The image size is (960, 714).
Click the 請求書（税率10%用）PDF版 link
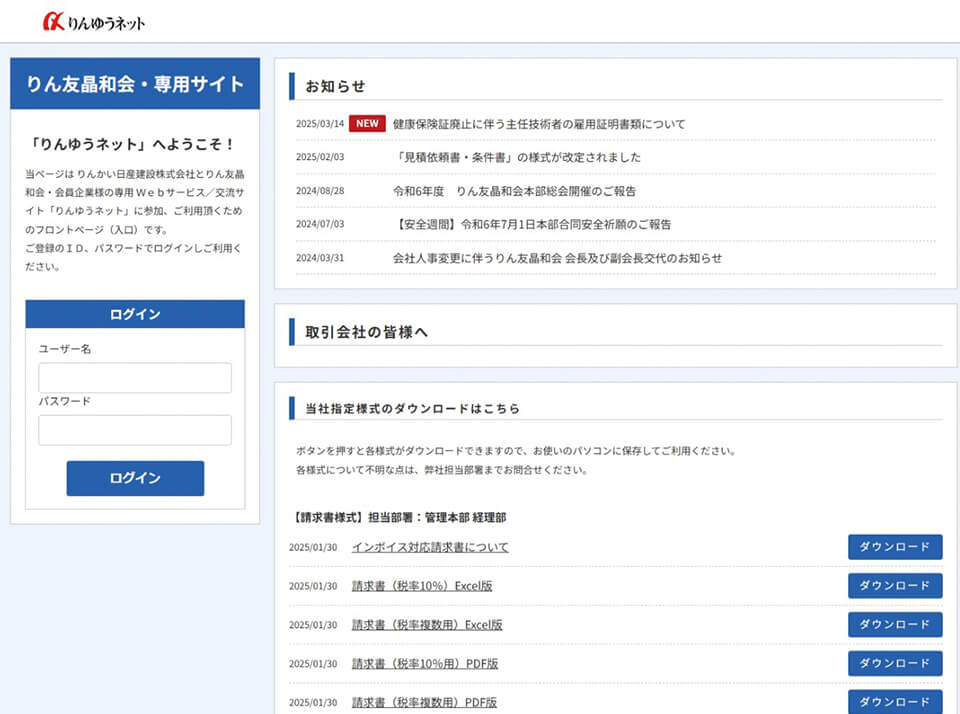point(425,663)
